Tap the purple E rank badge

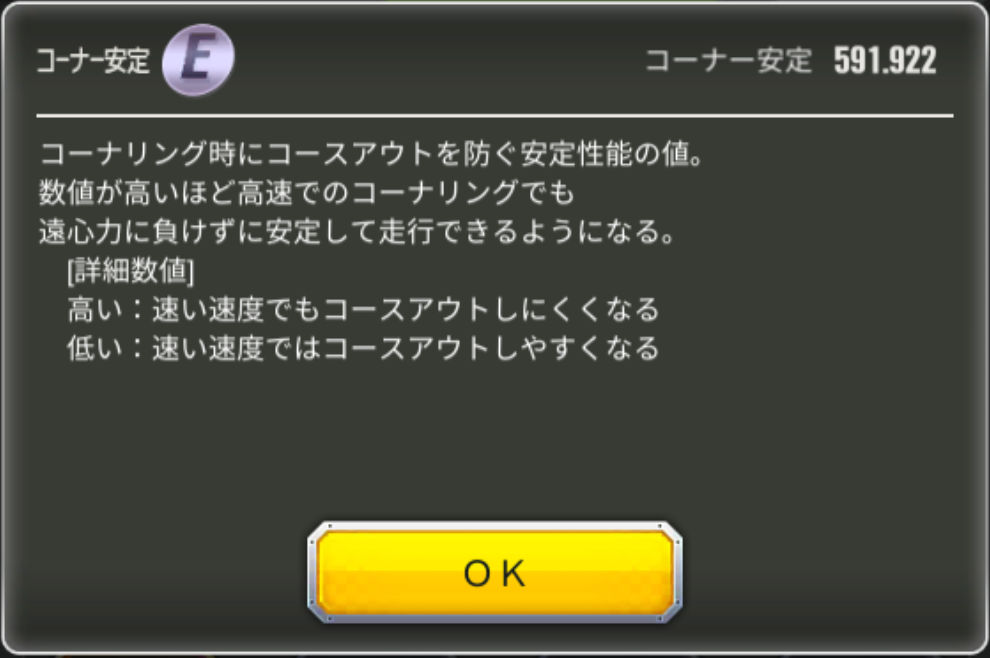click(198, 59)
